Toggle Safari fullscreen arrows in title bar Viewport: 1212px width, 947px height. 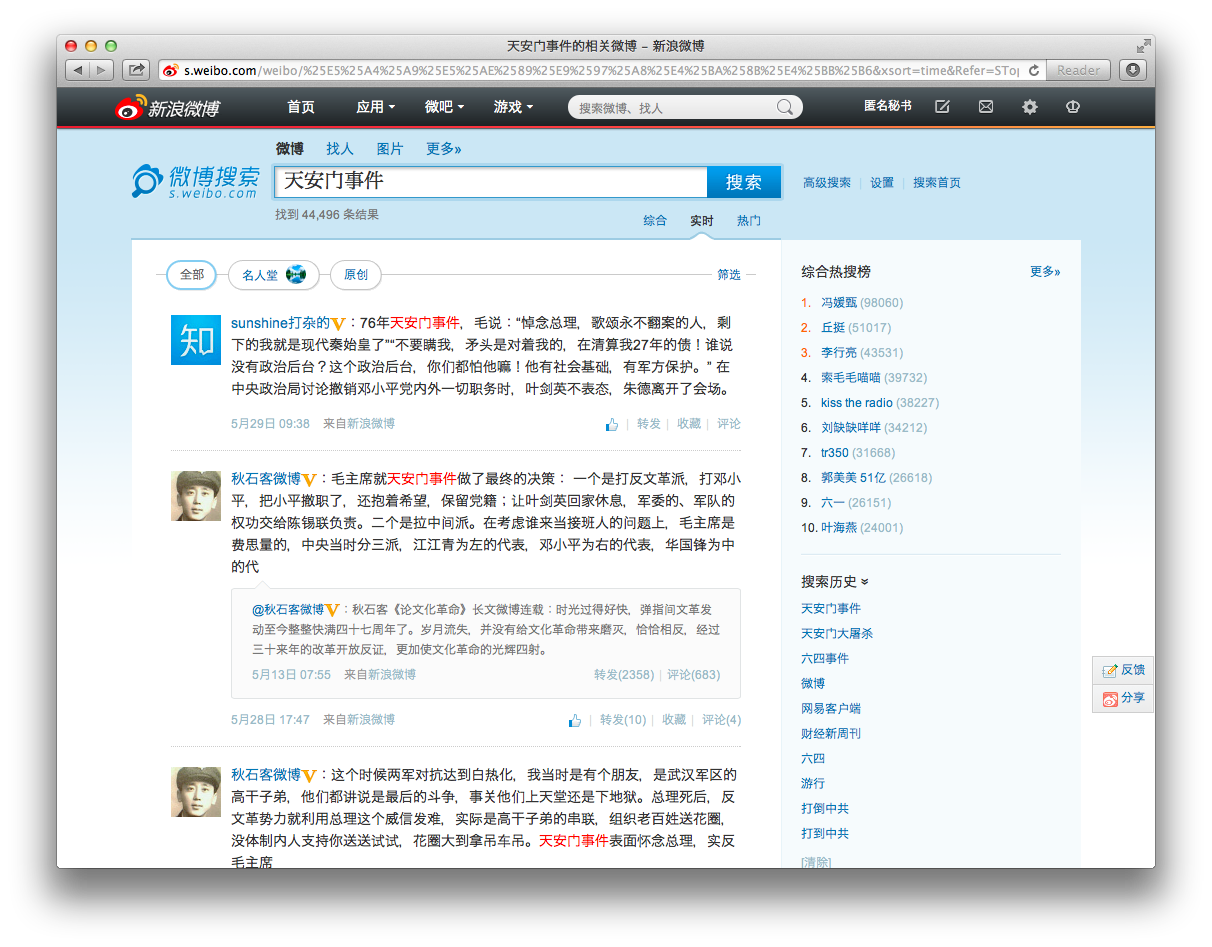(x=1143, y=46)
